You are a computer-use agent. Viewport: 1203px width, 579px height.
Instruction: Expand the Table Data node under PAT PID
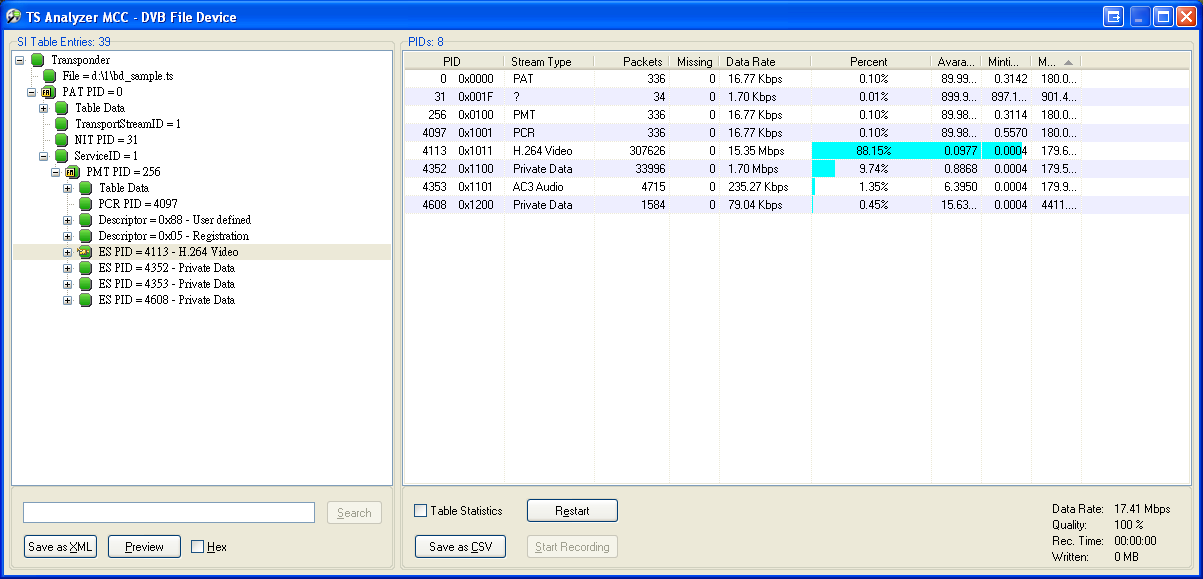click(x=44, y=108)
